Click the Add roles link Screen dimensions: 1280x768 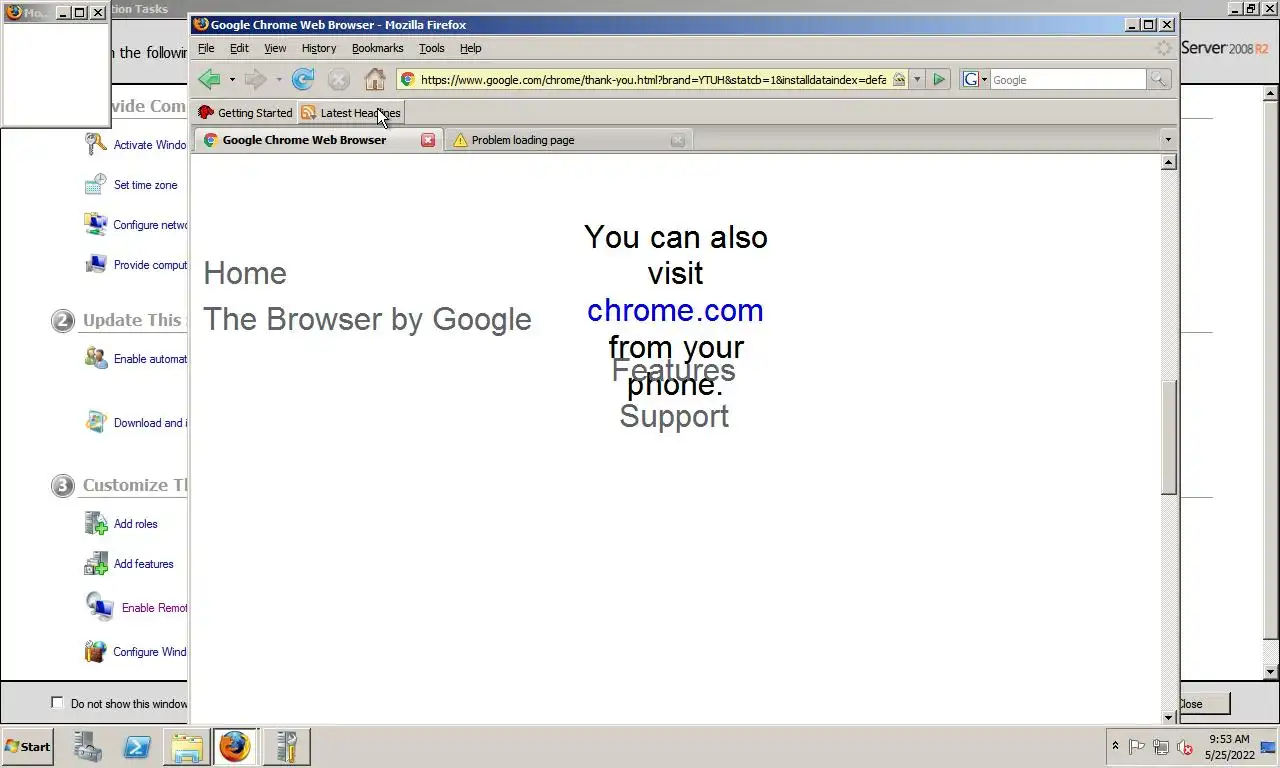coord(135,524)
